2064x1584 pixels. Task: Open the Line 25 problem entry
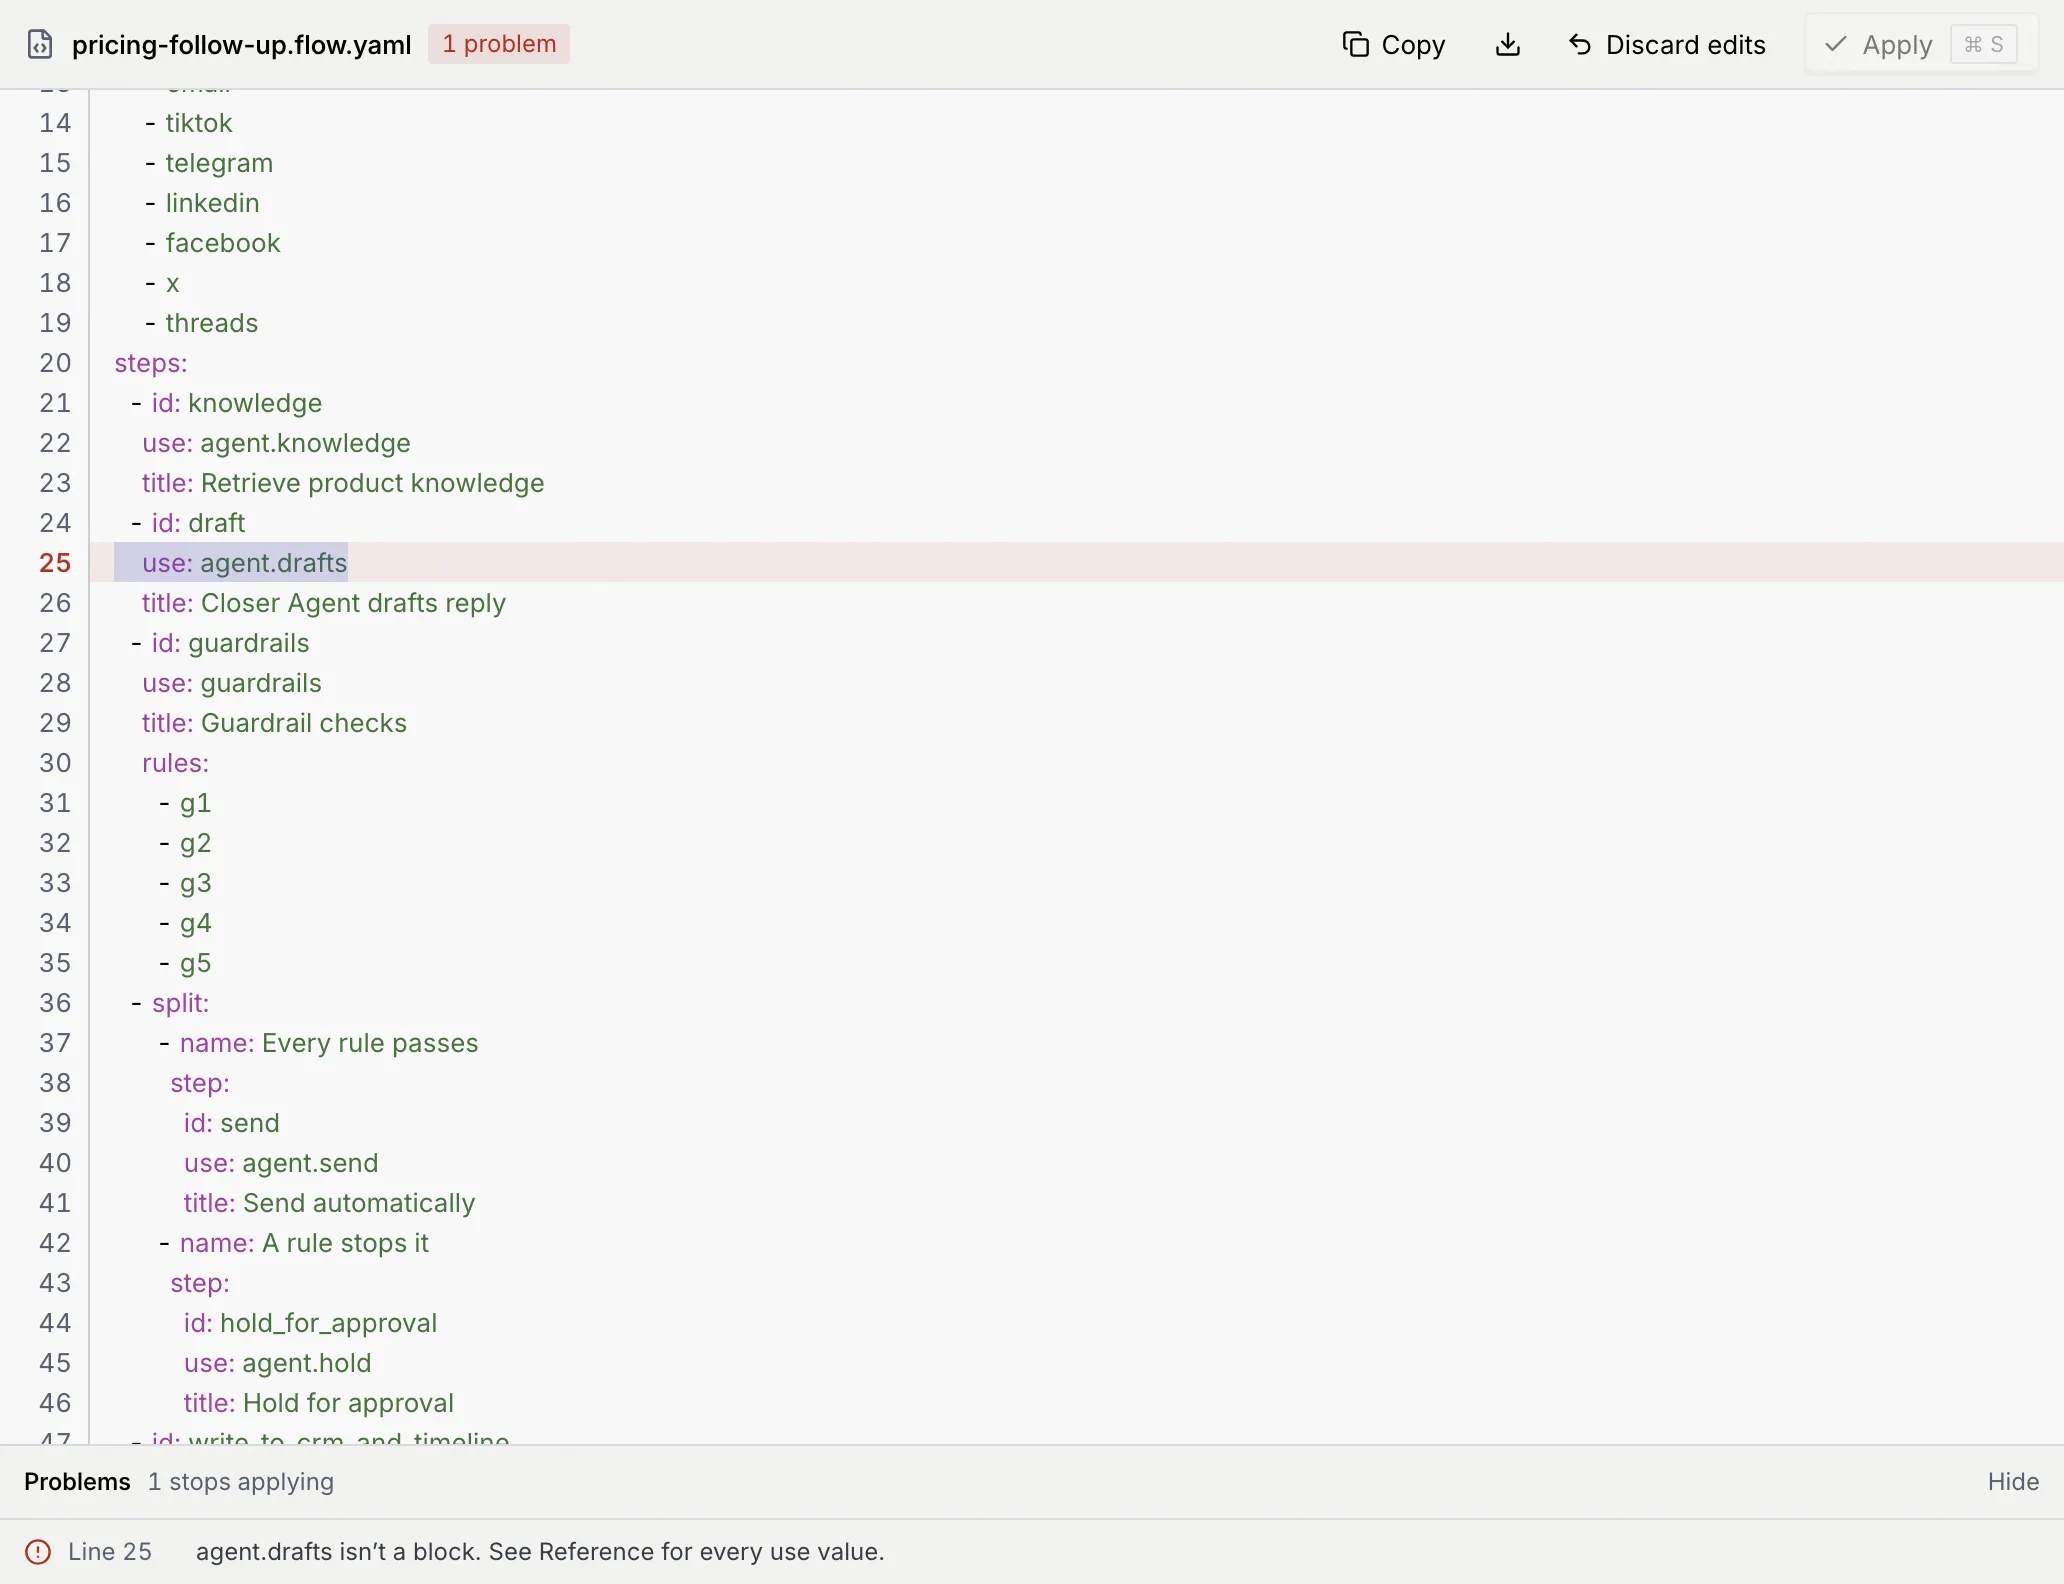(1032, 1551)
